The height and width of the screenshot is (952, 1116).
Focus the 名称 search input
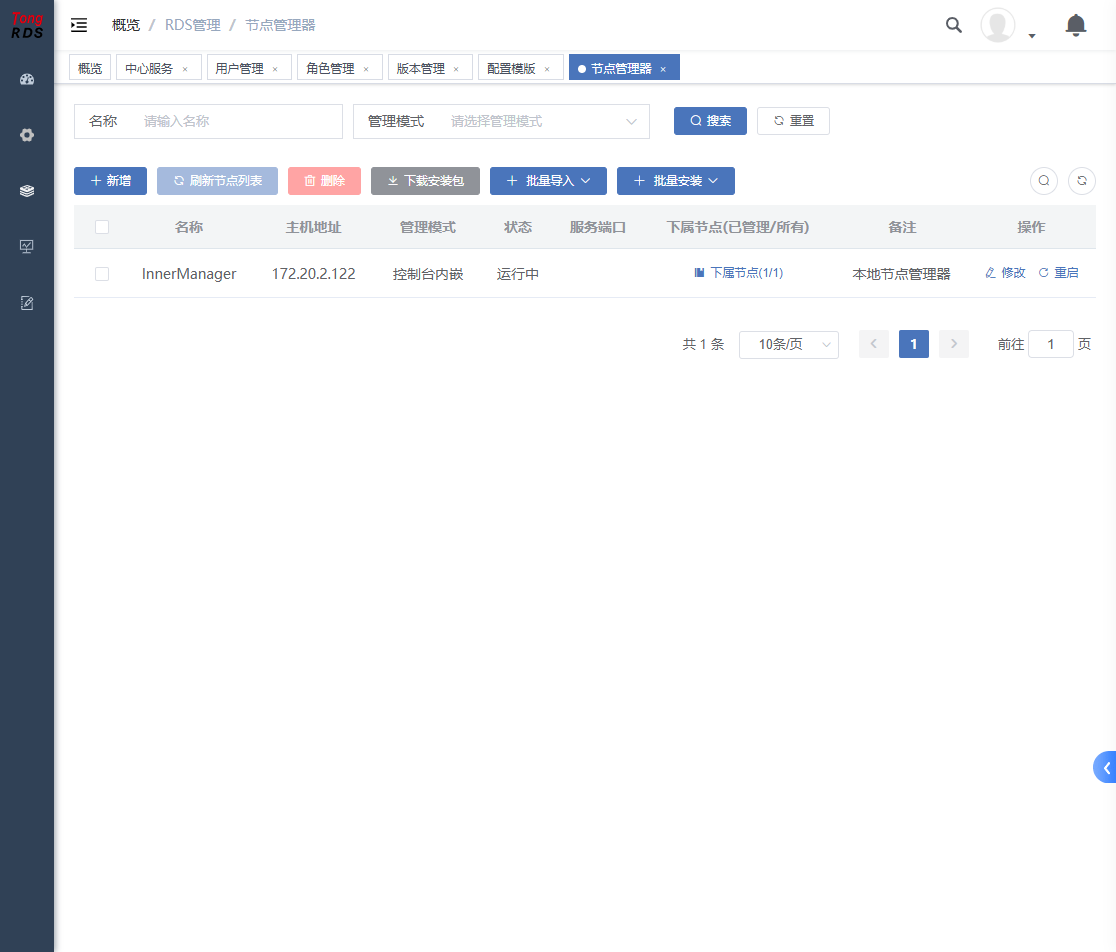click(238, 122)
